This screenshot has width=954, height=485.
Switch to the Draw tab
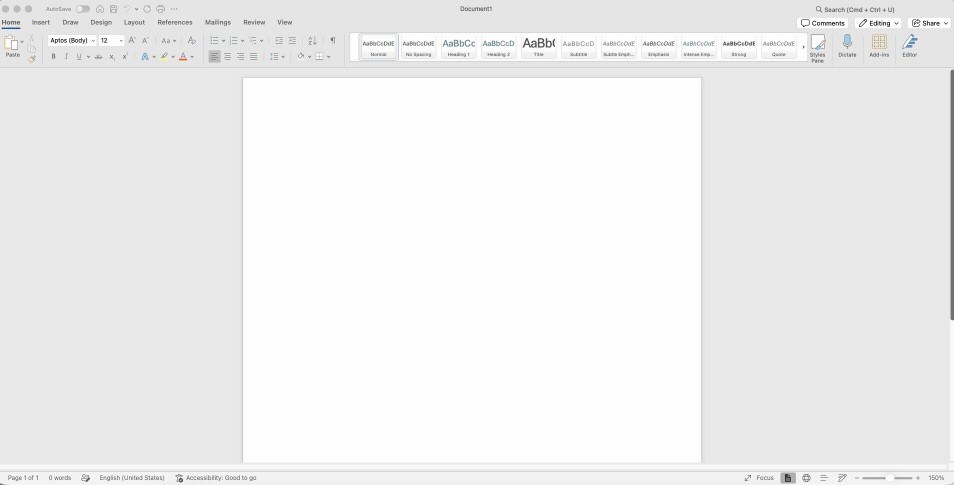point(71,23)
